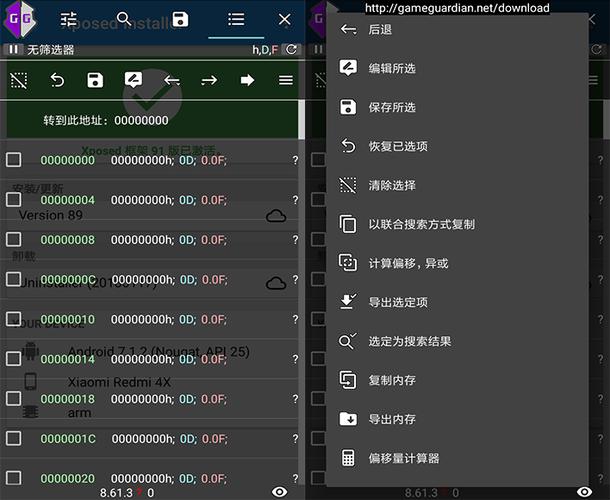
Task: Select 恢复已选项 menu entry
Action: 457,146
